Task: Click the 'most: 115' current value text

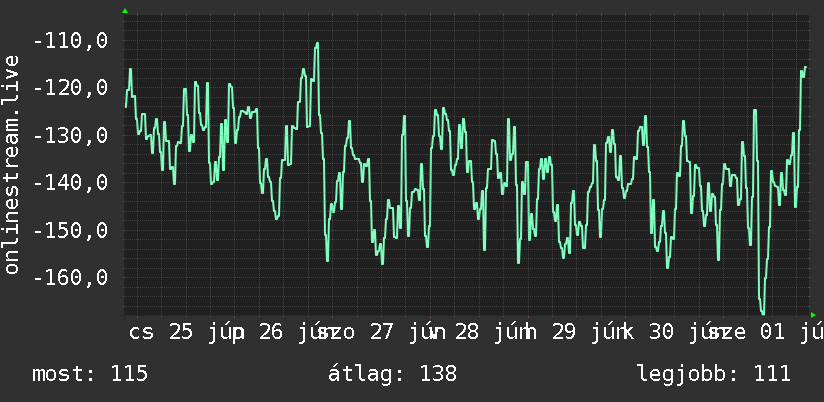Action: click(90, 374)
